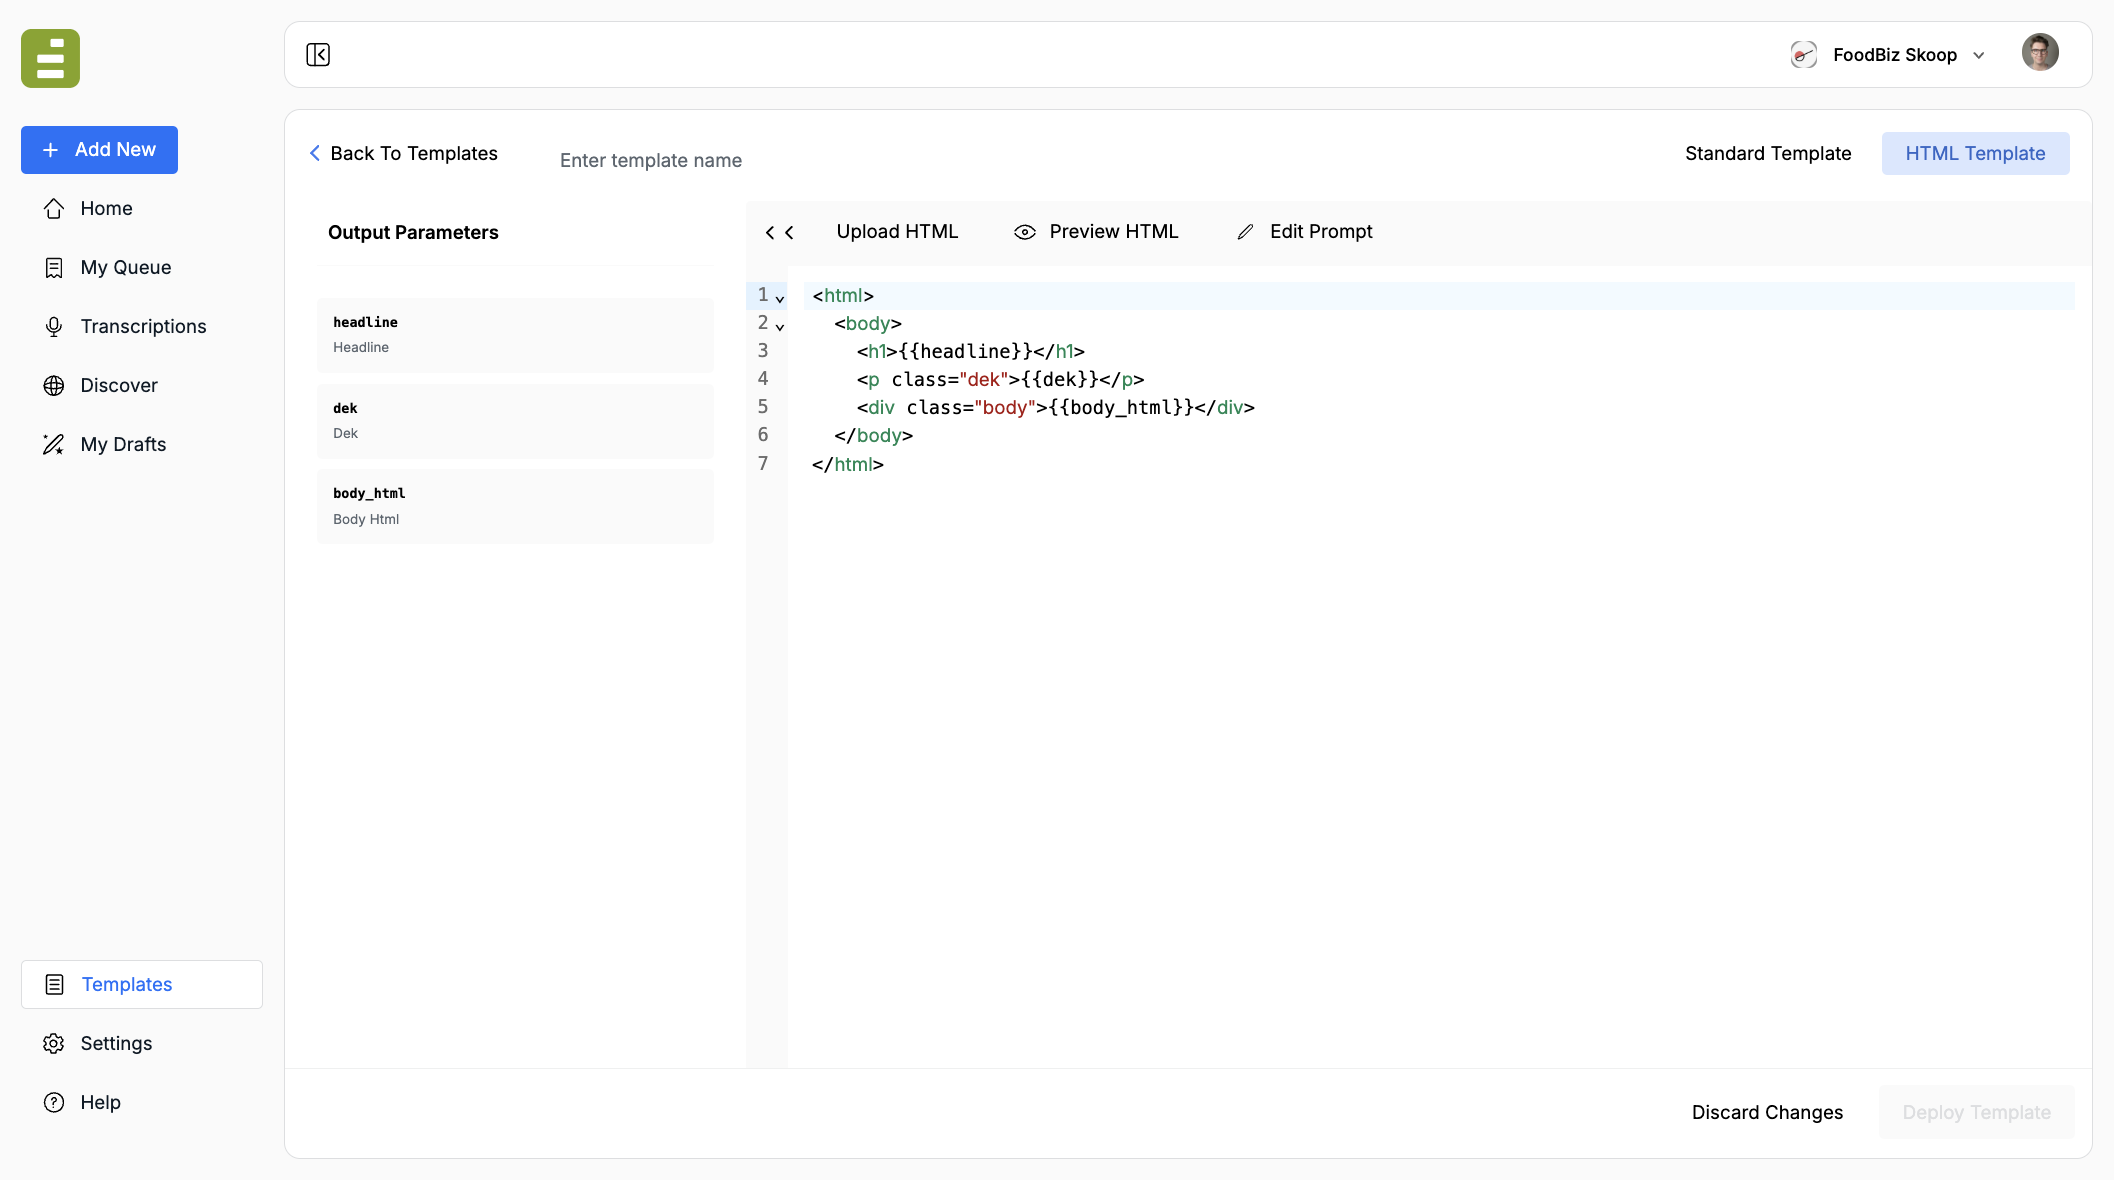Open My Drafts in the sidebar
2114x1180 pixels.
(141, 445)
